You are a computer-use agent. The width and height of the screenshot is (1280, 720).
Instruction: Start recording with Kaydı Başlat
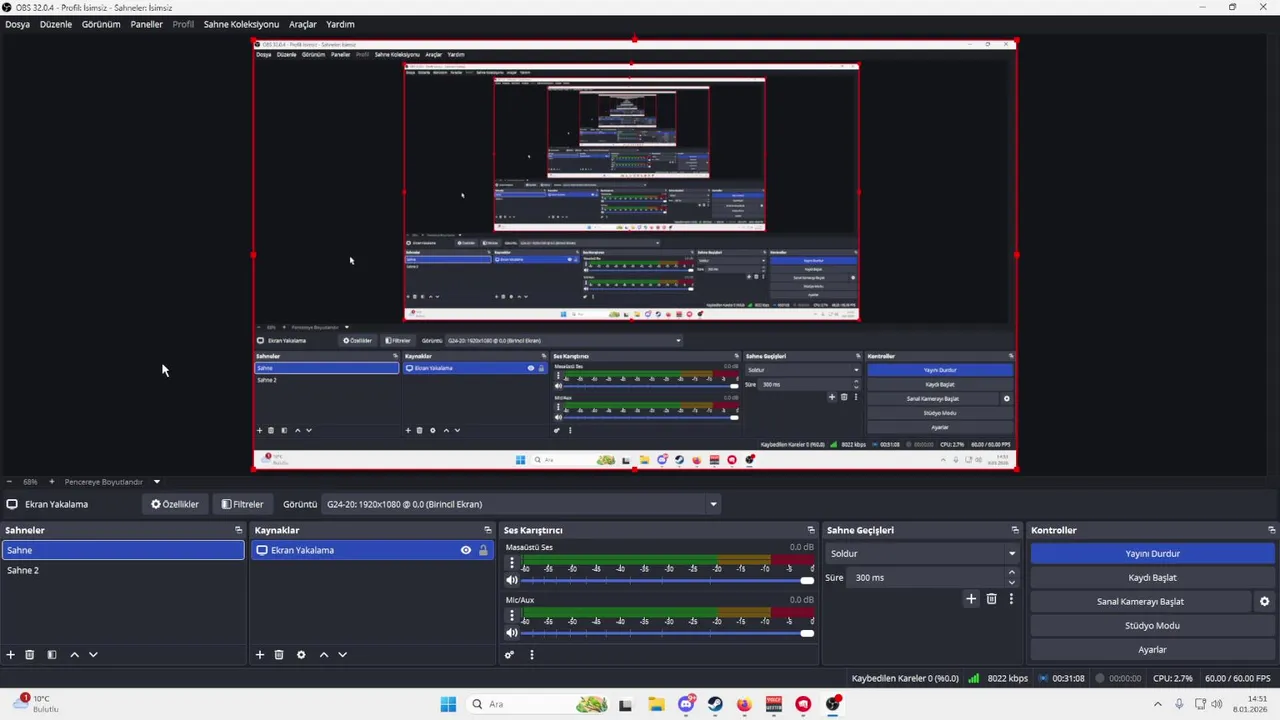(x=1153, y=577)
